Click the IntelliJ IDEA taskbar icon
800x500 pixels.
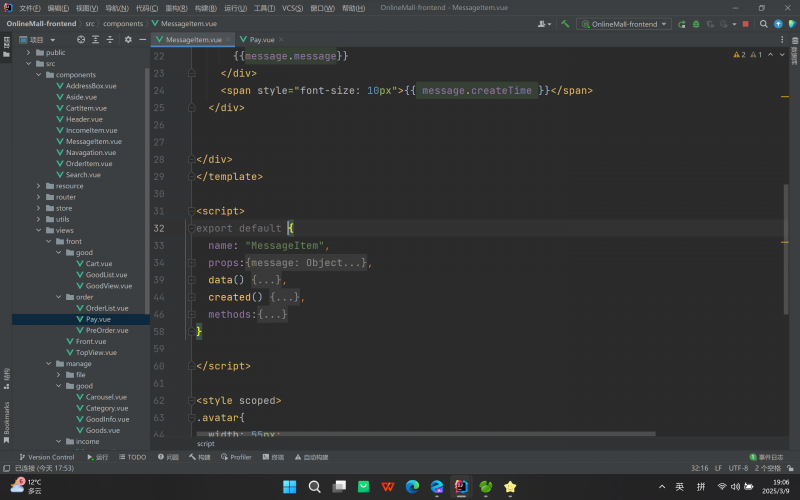click(x=461, y=487)
